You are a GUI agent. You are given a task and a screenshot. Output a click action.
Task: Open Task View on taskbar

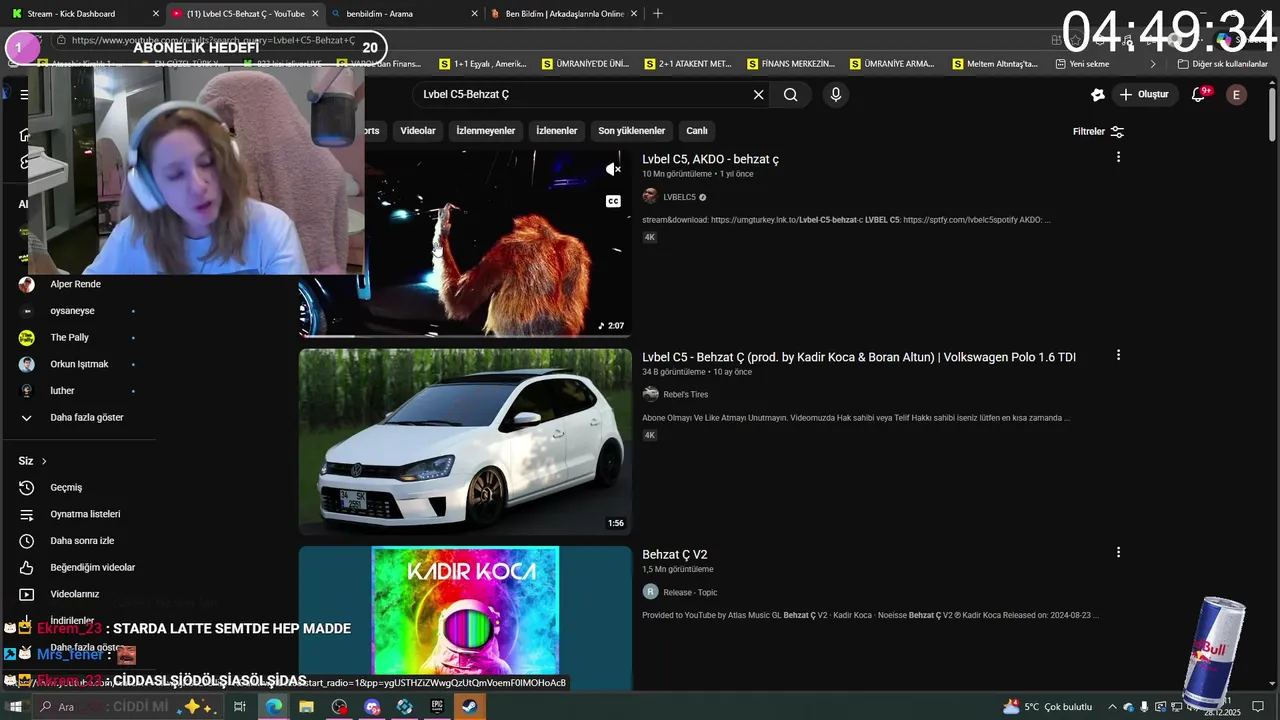(x=240, y=707)
